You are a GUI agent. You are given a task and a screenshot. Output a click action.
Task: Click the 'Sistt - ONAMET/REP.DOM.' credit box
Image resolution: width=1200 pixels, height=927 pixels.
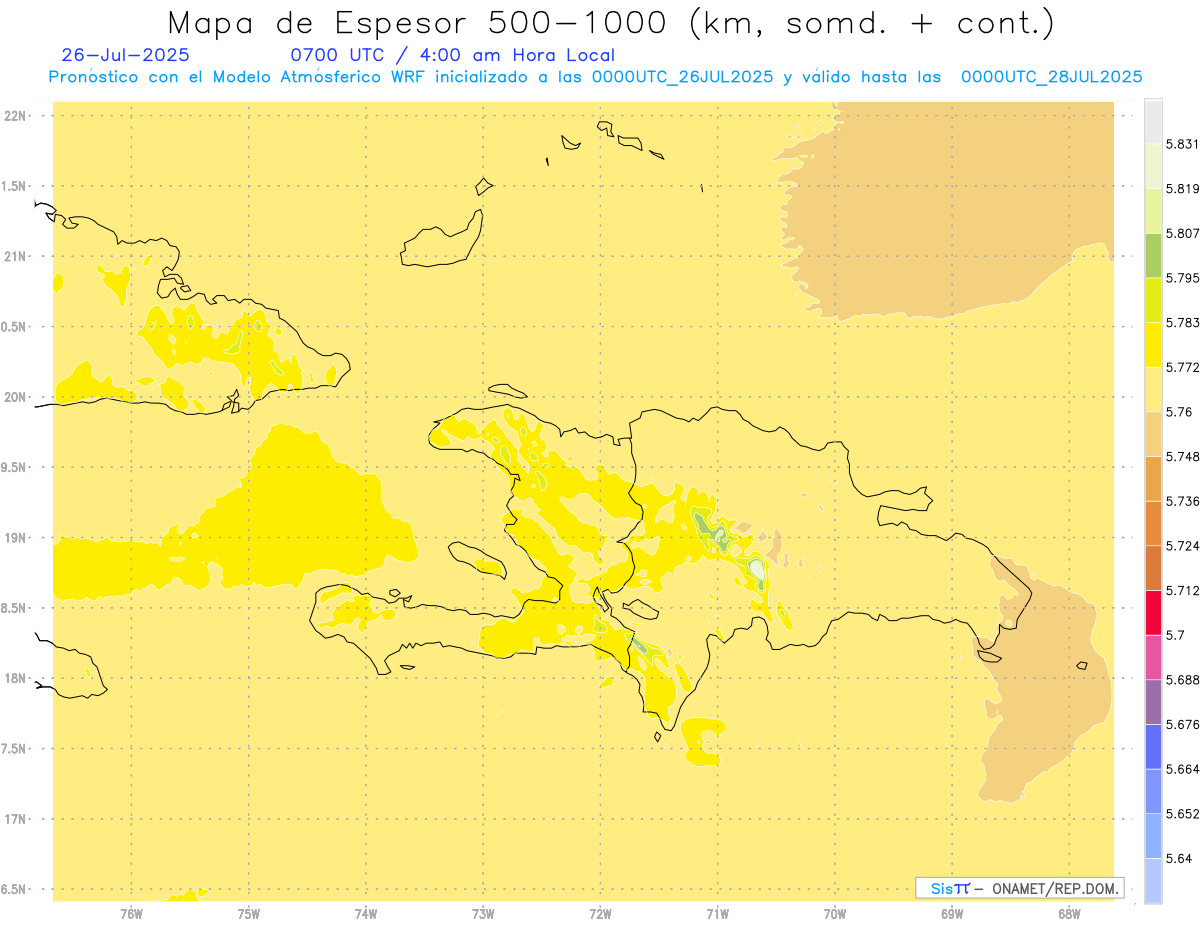(1020, 888)
